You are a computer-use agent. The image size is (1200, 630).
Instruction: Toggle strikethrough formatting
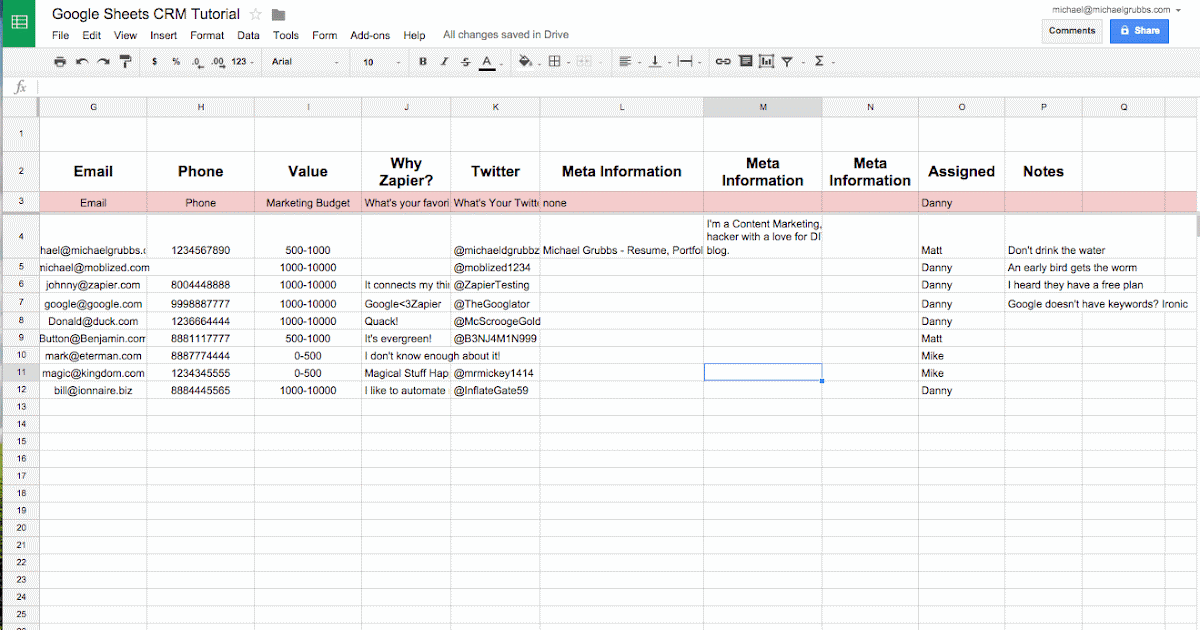(465, 62)
